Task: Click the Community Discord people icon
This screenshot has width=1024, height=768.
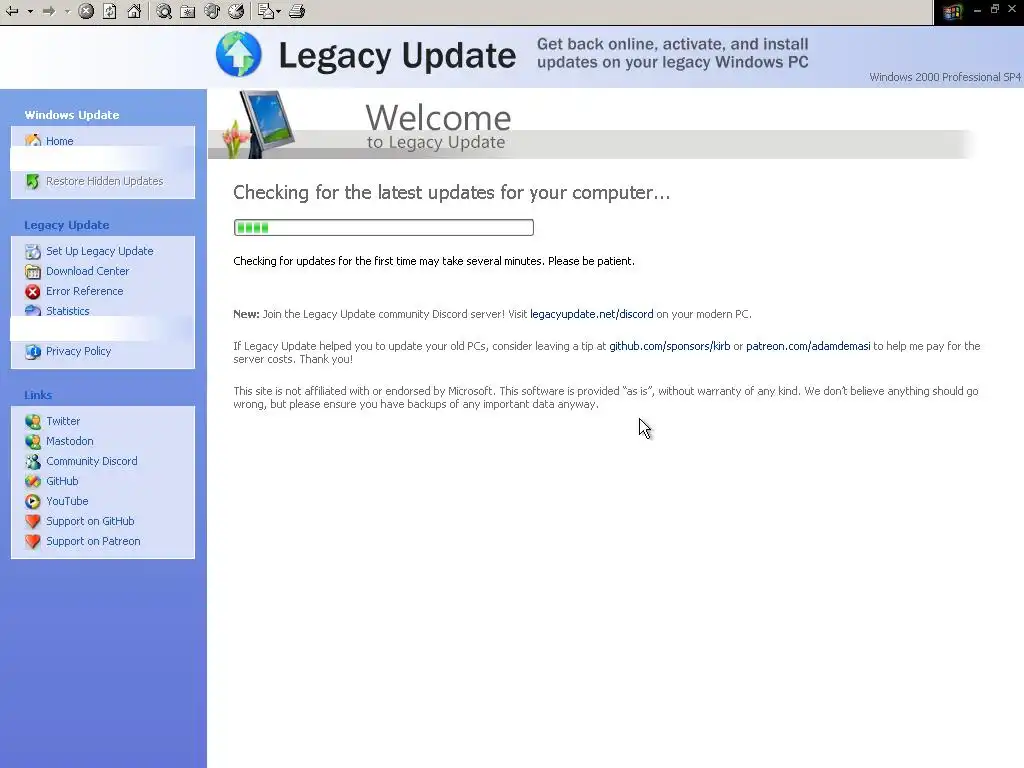Action: [x=33, y=462]
